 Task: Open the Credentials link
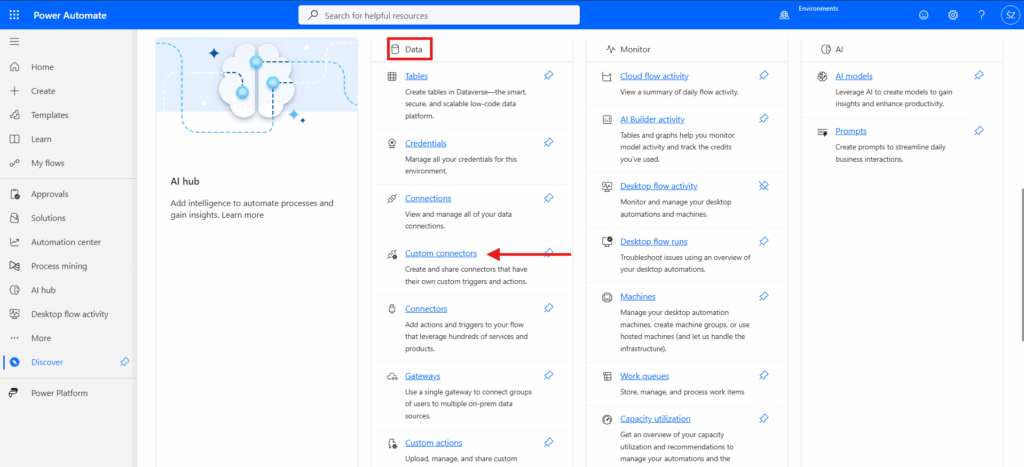(x=425, y=144)
